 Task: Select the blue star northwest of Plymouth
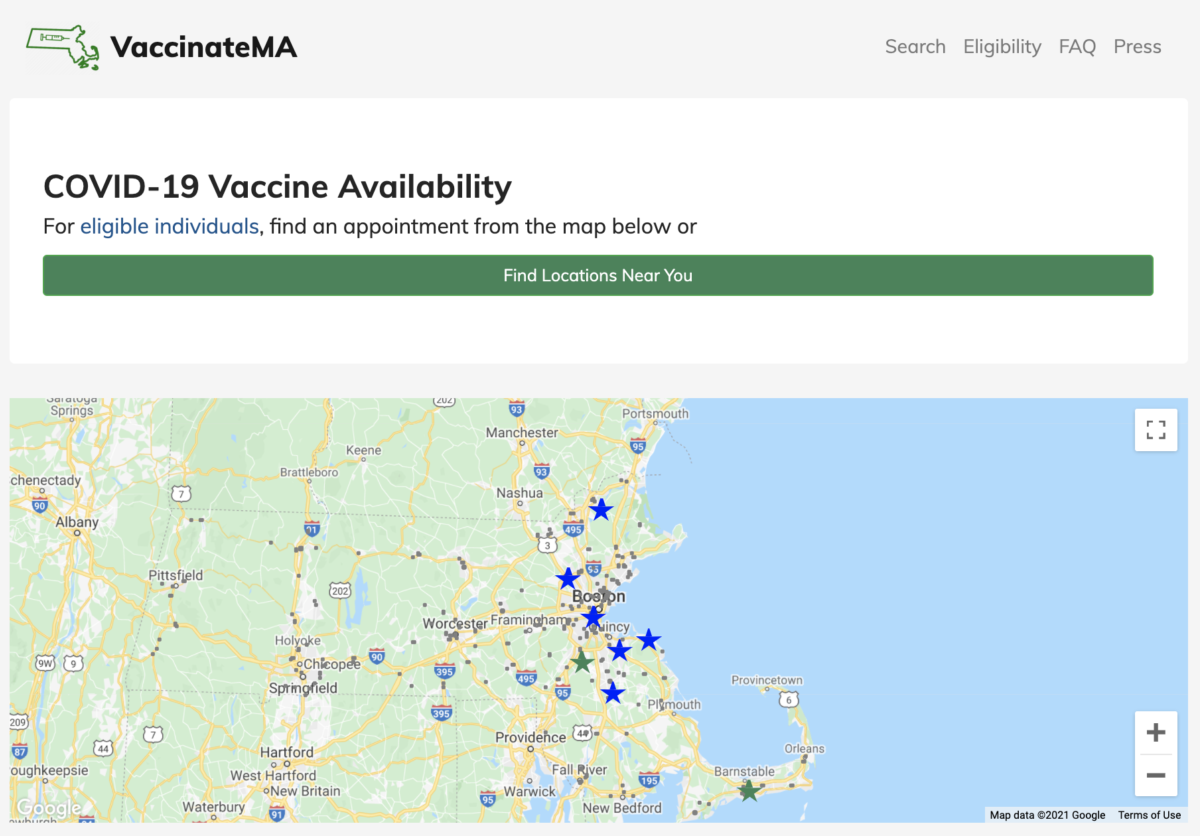pyautogui.click(x=613, y=693)
